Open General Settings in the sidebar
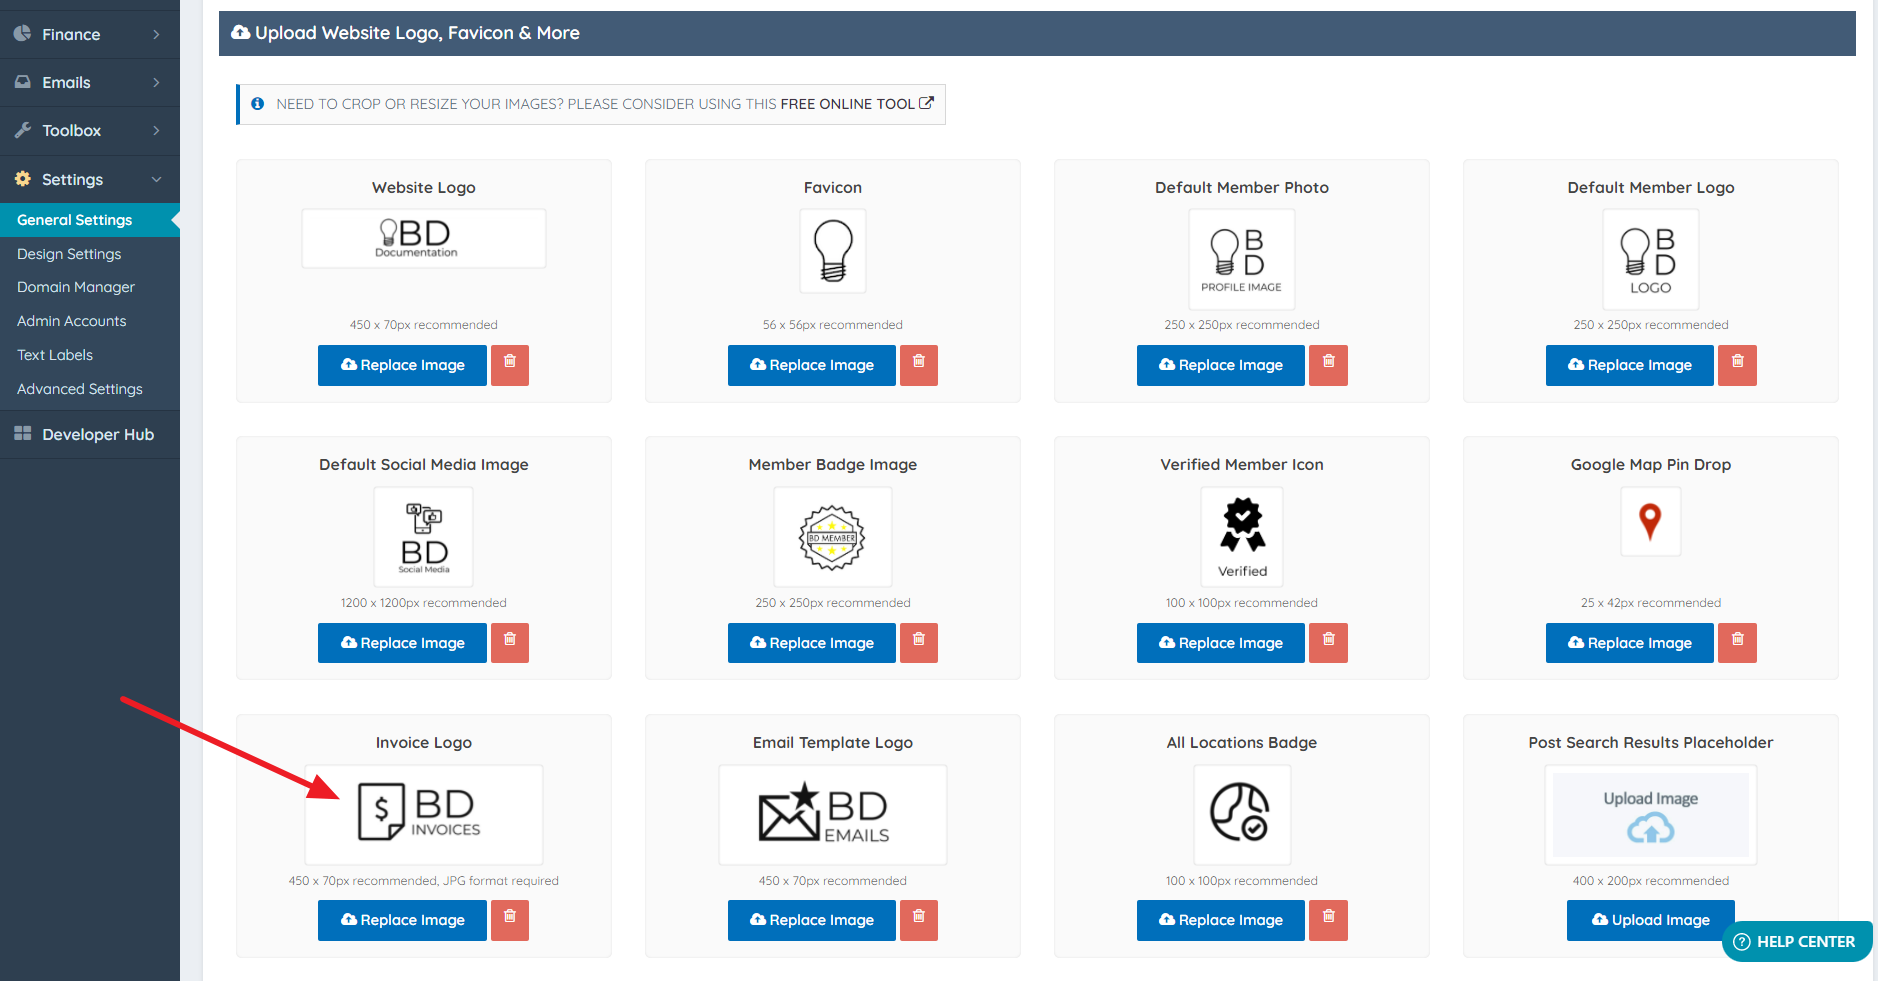The image size is (1878, 981). click(90, 220)
